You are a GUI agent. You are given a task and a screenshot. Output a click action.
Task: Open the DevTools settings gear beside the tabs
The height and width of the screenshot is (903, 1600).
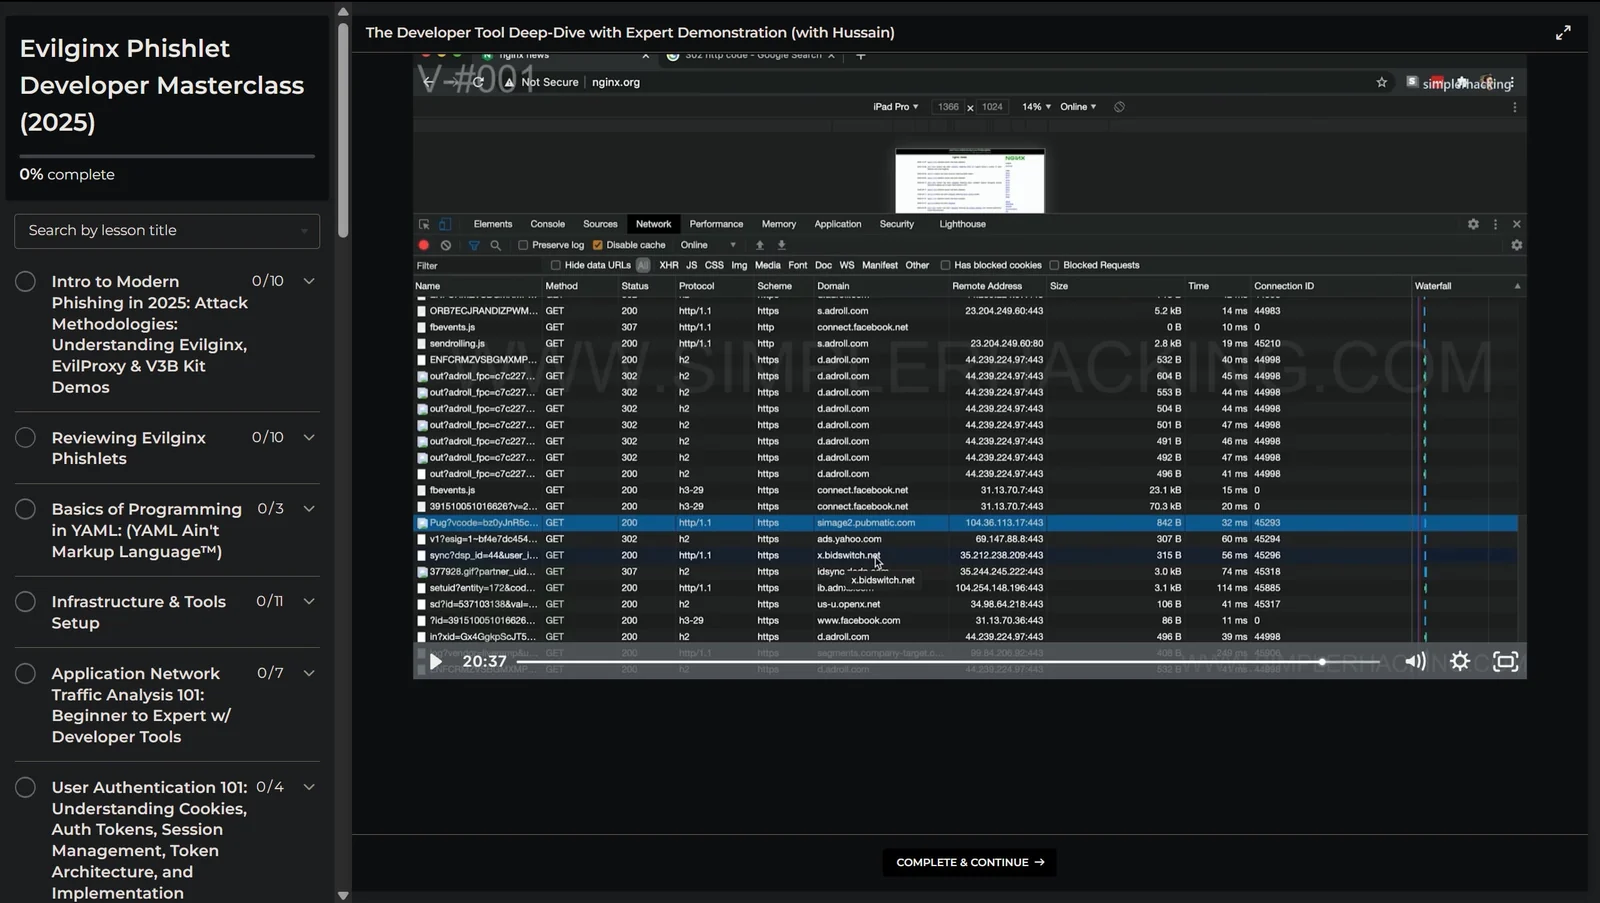pyautogui.click(x=1473, y=224)
